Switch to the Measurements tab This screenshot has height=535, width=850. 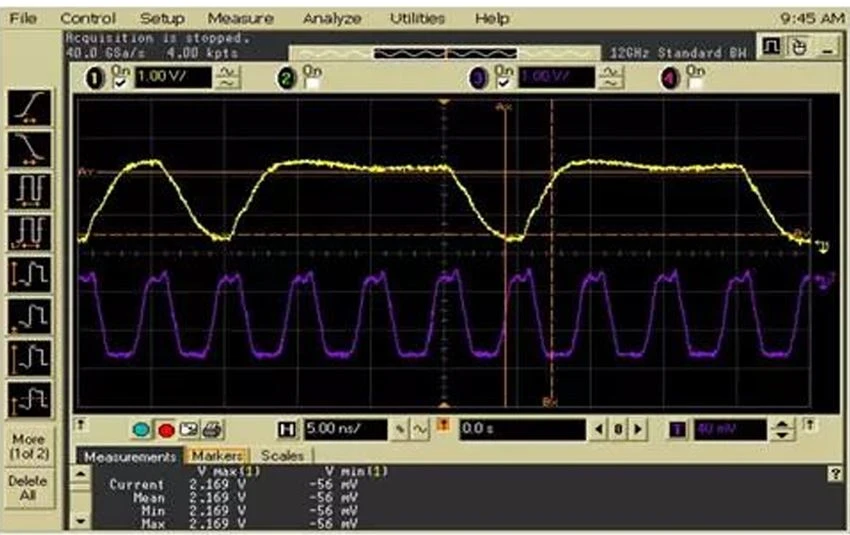coord(130,457)
